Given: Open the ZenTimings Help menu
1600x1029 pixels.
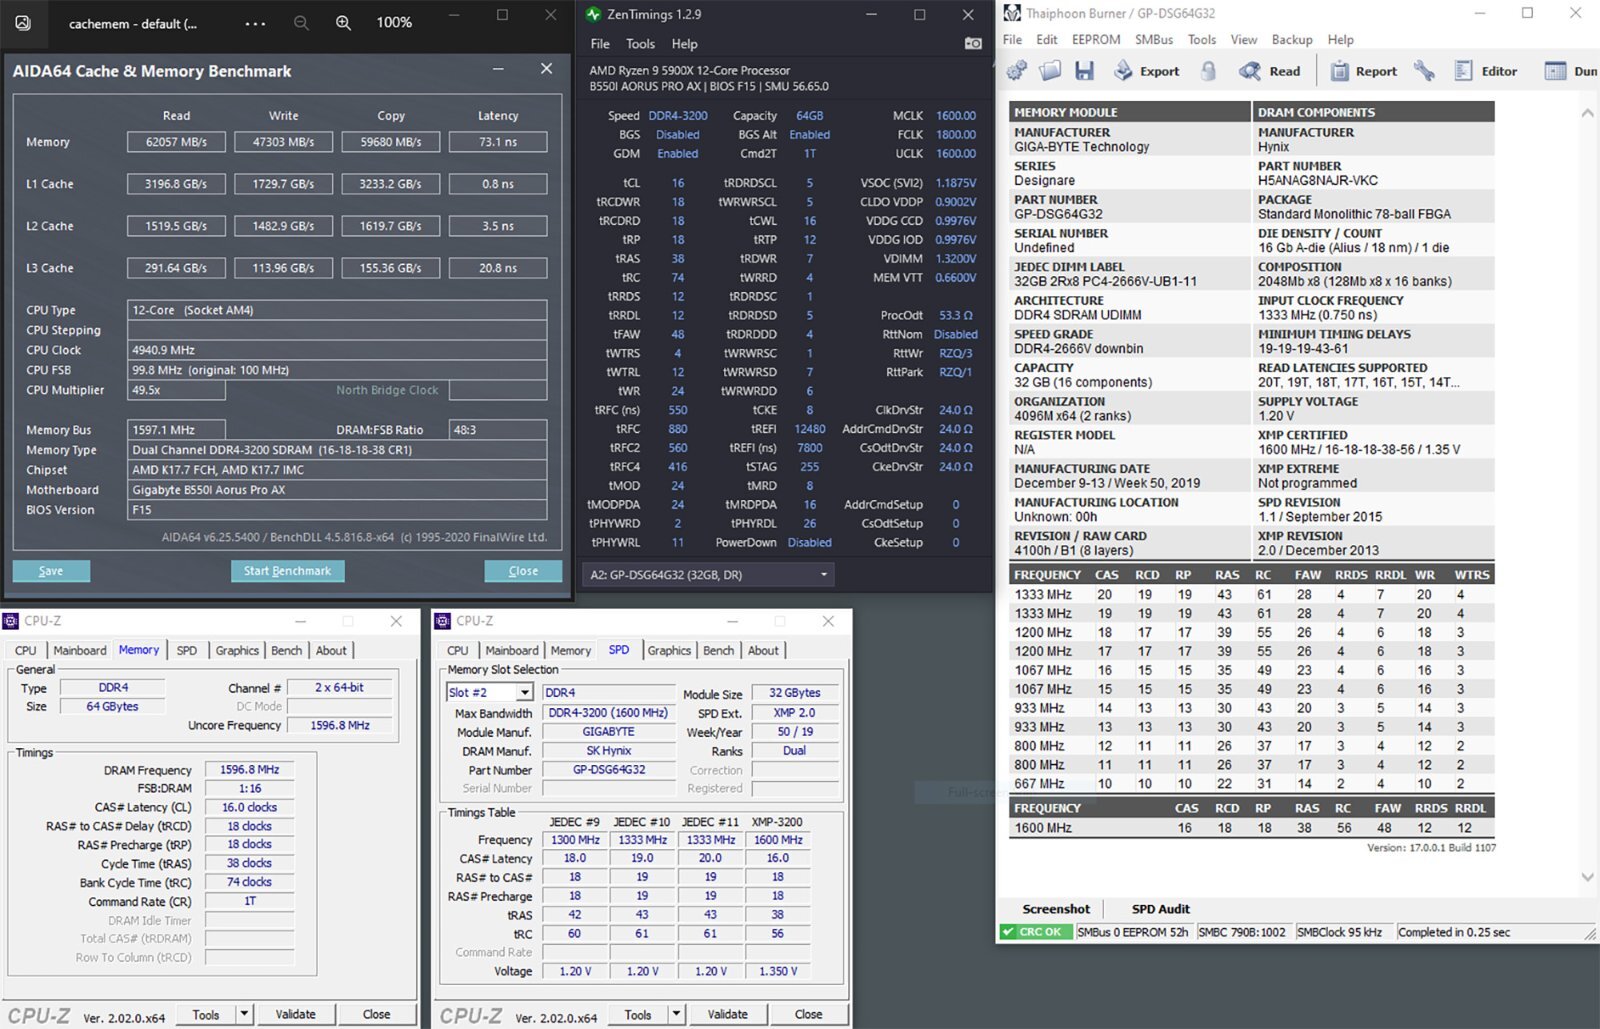Looking at the screenshot, I should tap(685, 44).
